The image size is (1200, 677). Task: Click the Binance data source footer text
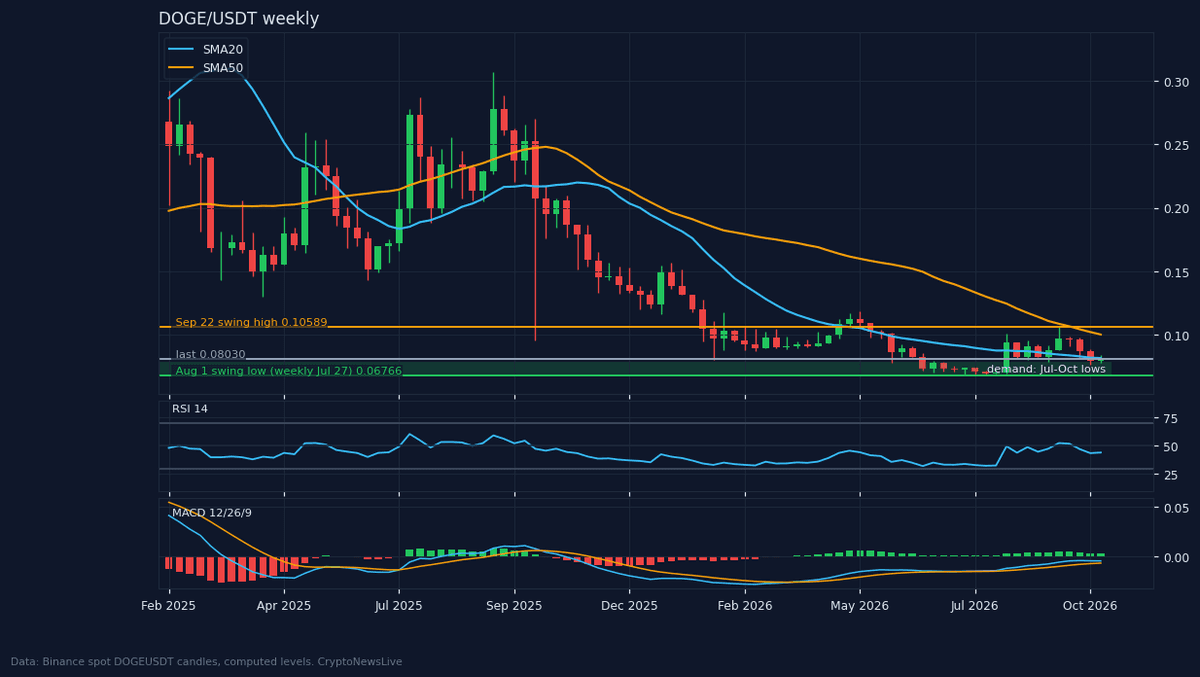click(x=207, y=662)
